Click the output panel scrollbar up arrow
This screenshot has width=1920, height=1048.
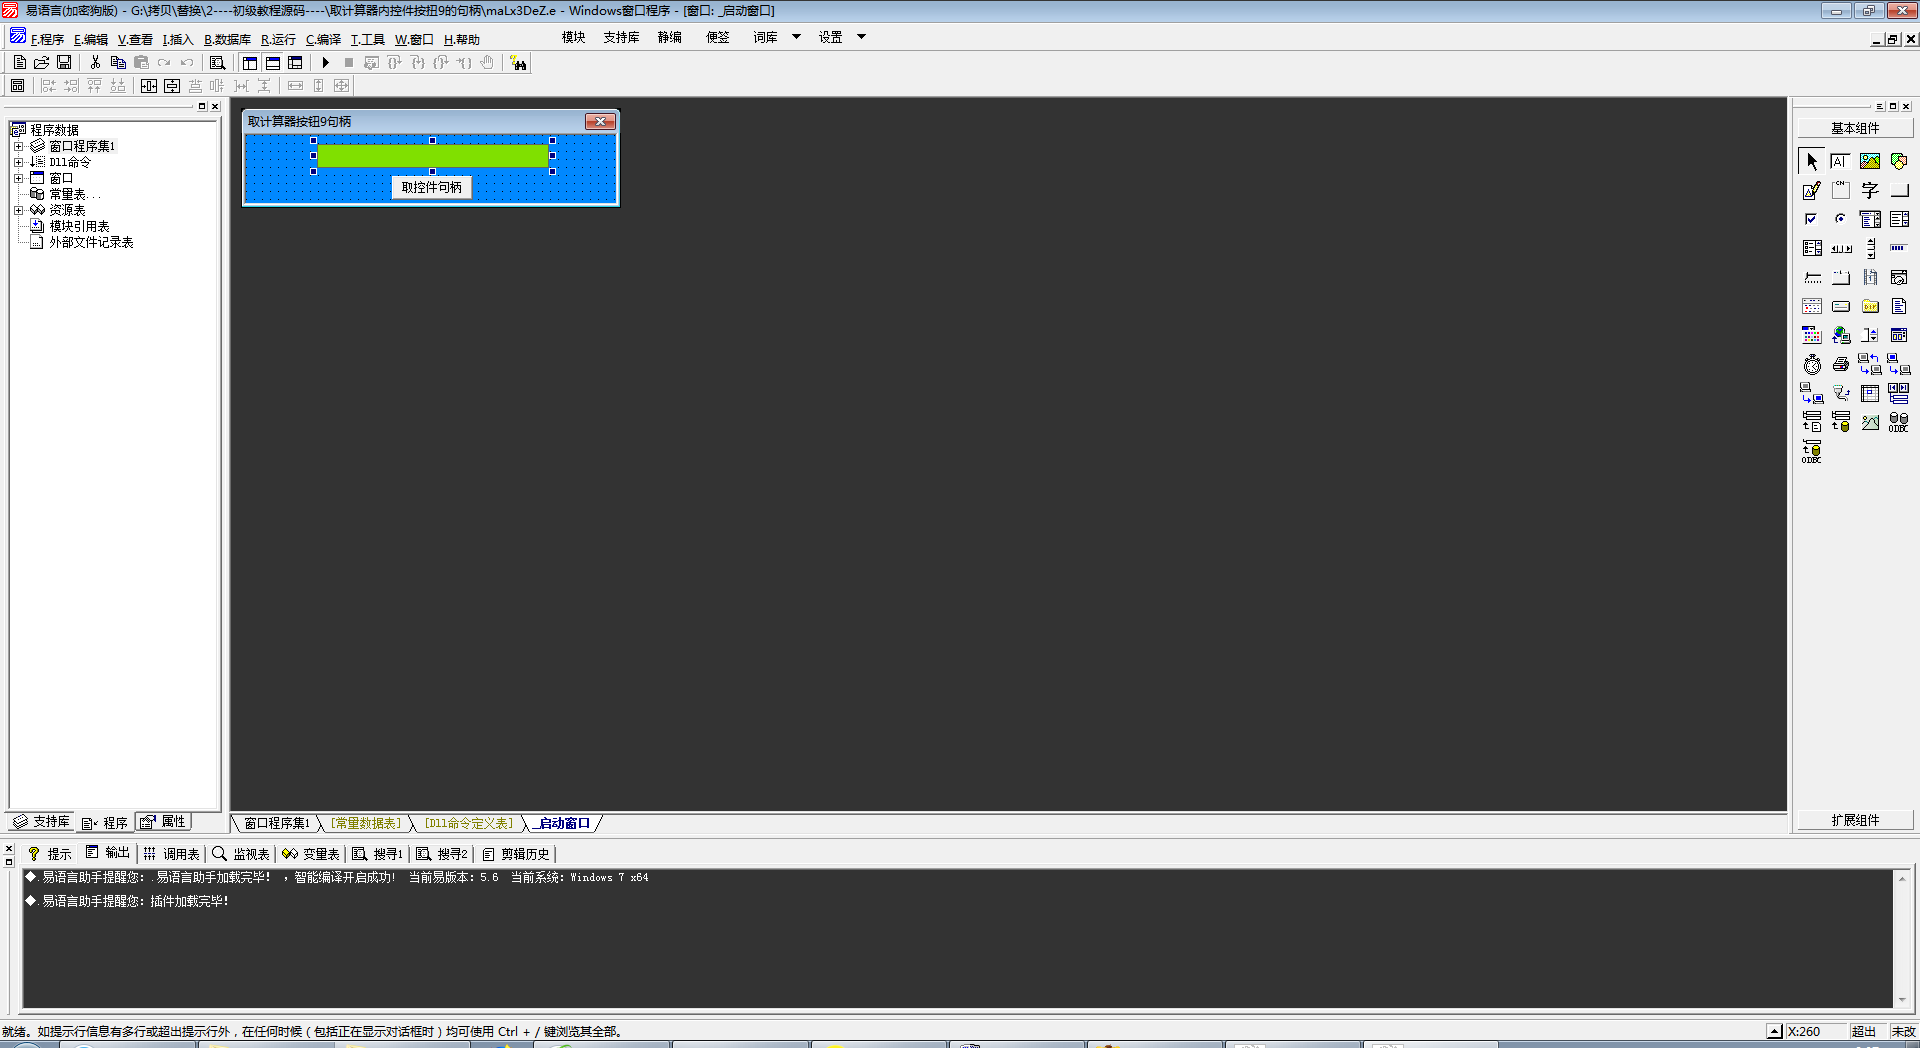tap(1902, 878)
